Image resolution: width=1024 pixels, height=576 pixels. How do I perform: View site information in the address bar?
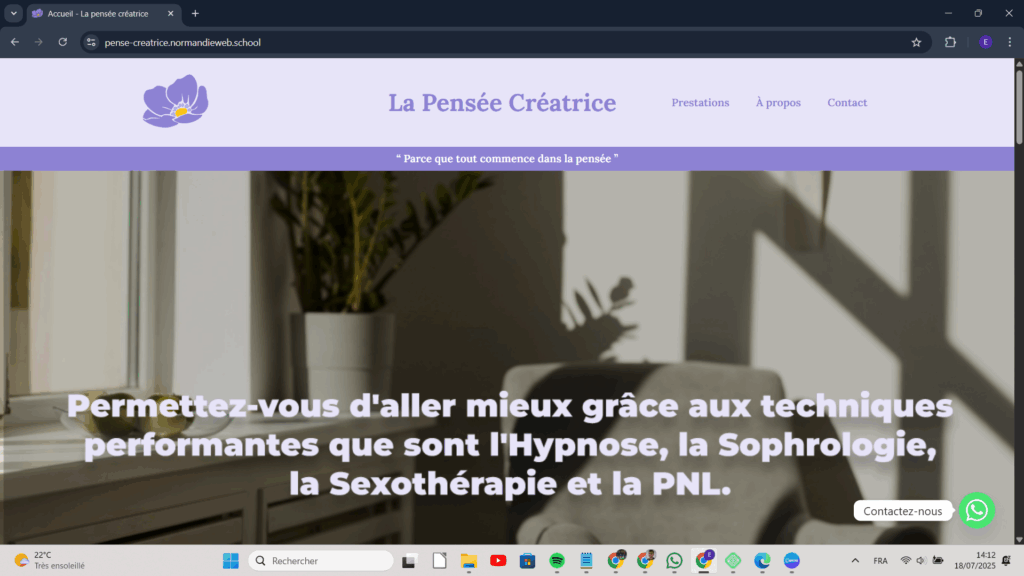(x=91, y=42)
